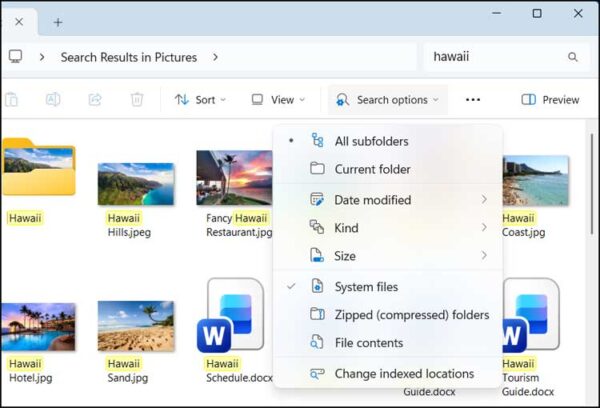This screenshot has height=408, width=600.
Task: Select the Hawaii Hotel.jpg thumbnail
Action: 38,326
